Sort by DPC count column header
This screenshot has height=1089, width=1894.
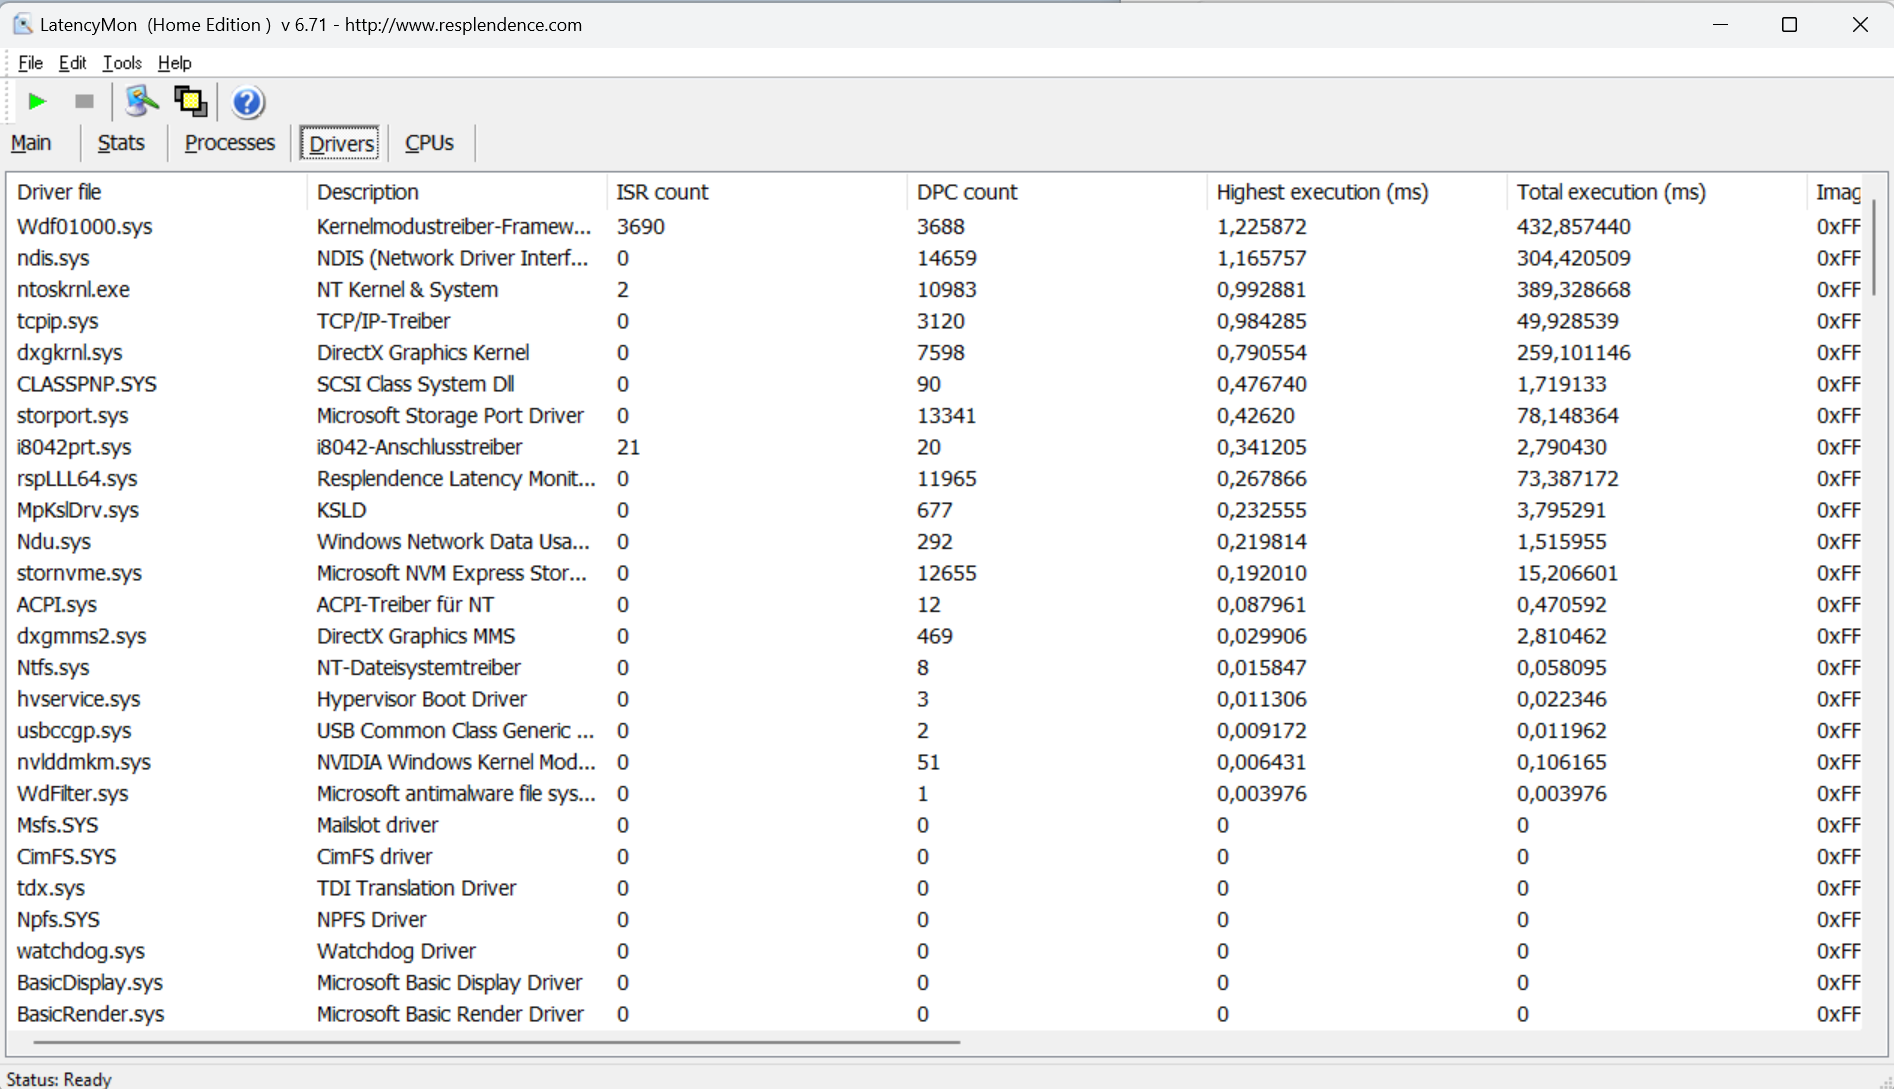[1057, 192]
